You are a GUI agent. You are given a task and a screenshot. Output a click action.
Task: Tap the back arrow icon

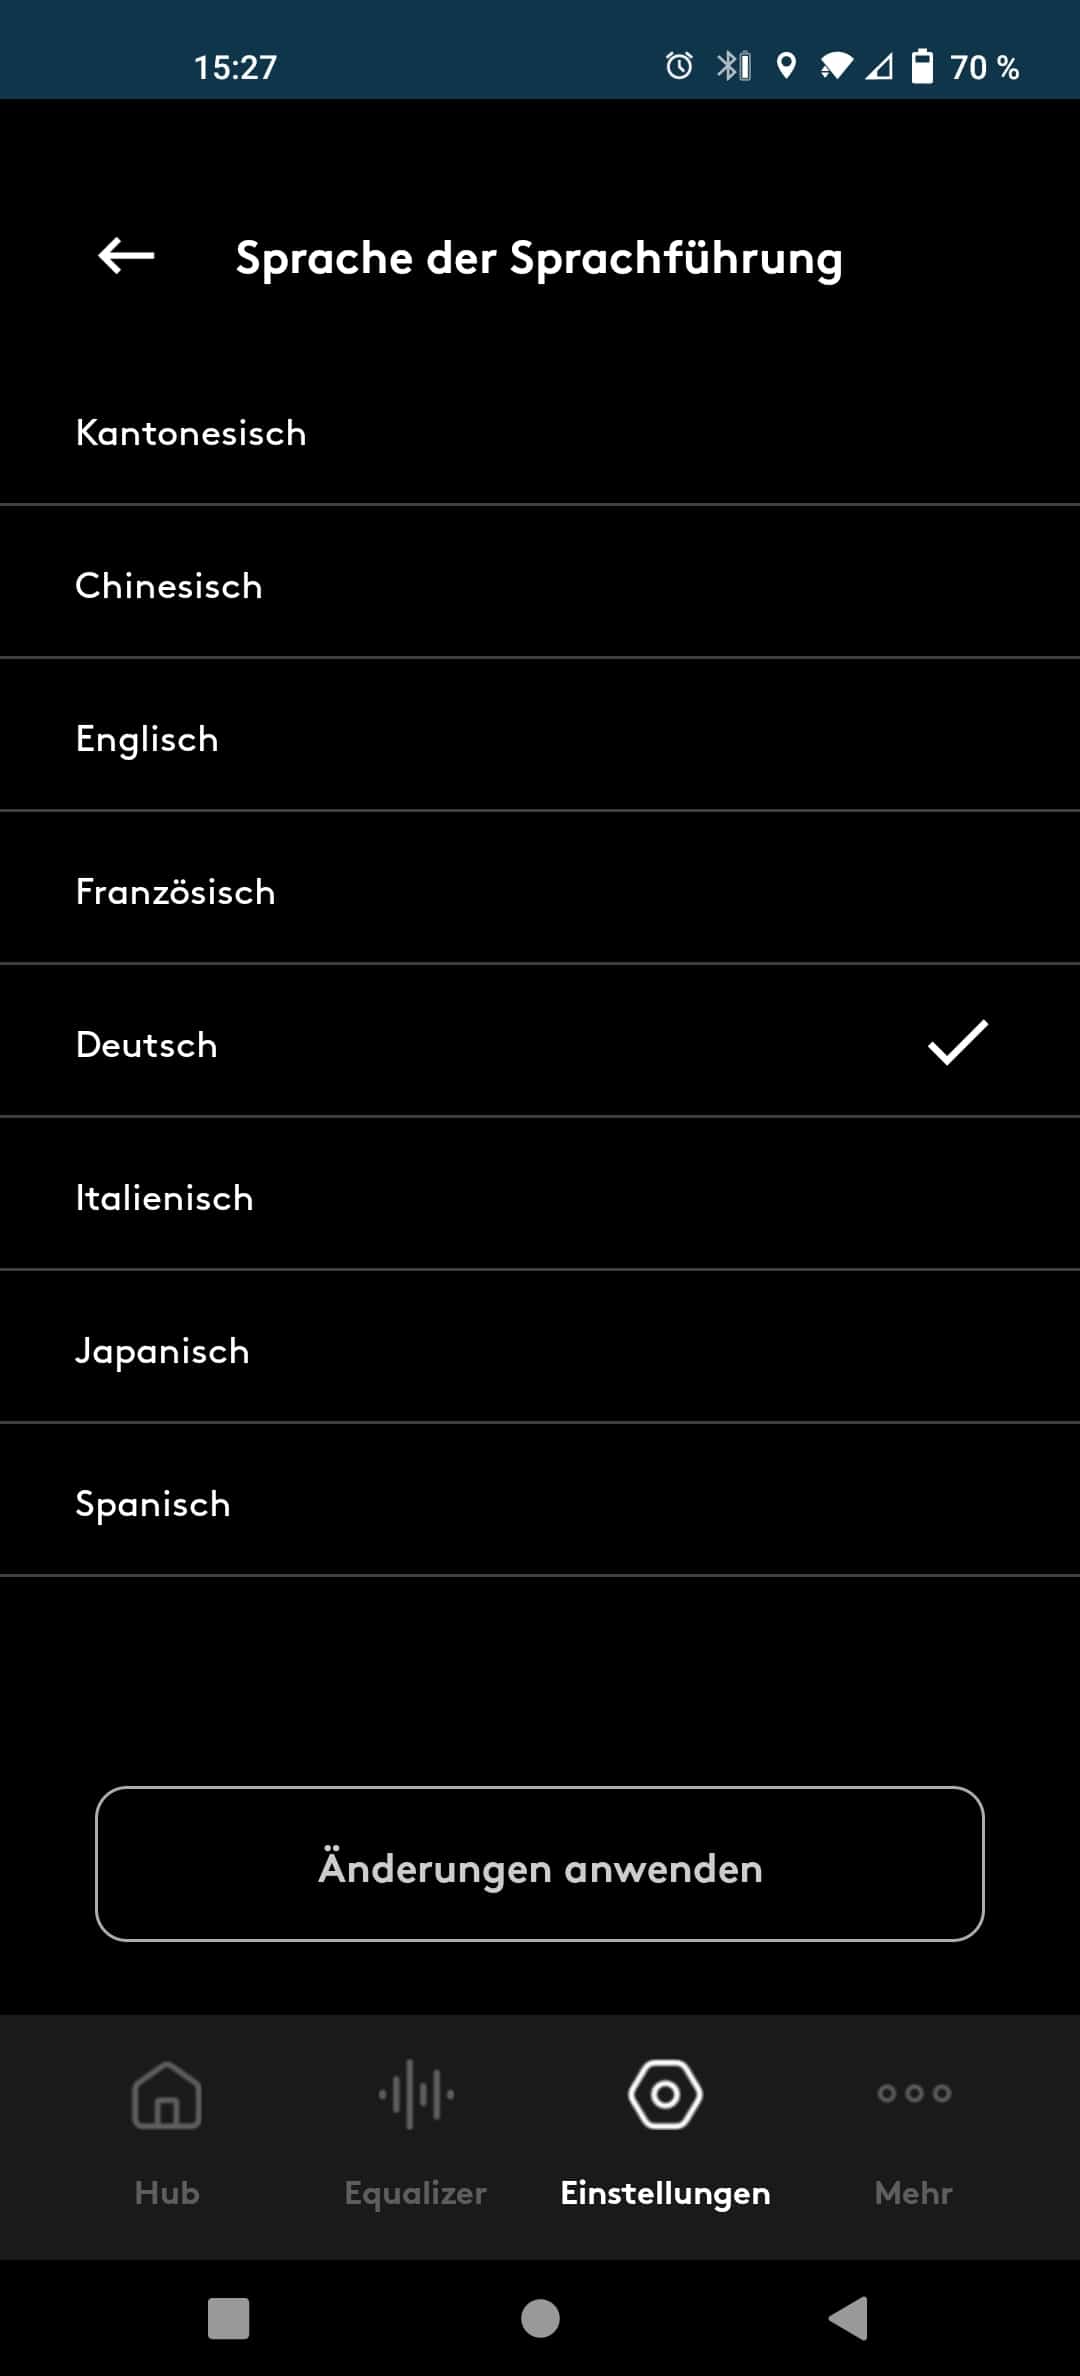click(x=126, y=256)
